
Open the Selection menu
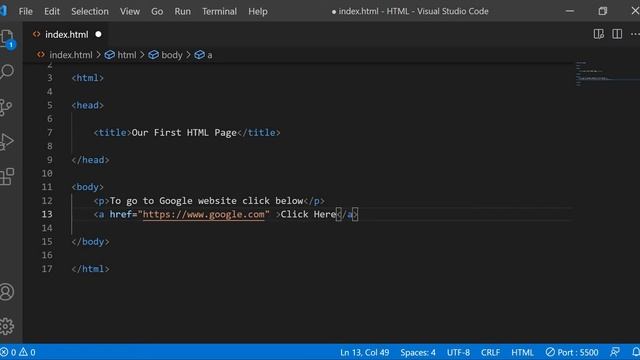click(90, 11)
